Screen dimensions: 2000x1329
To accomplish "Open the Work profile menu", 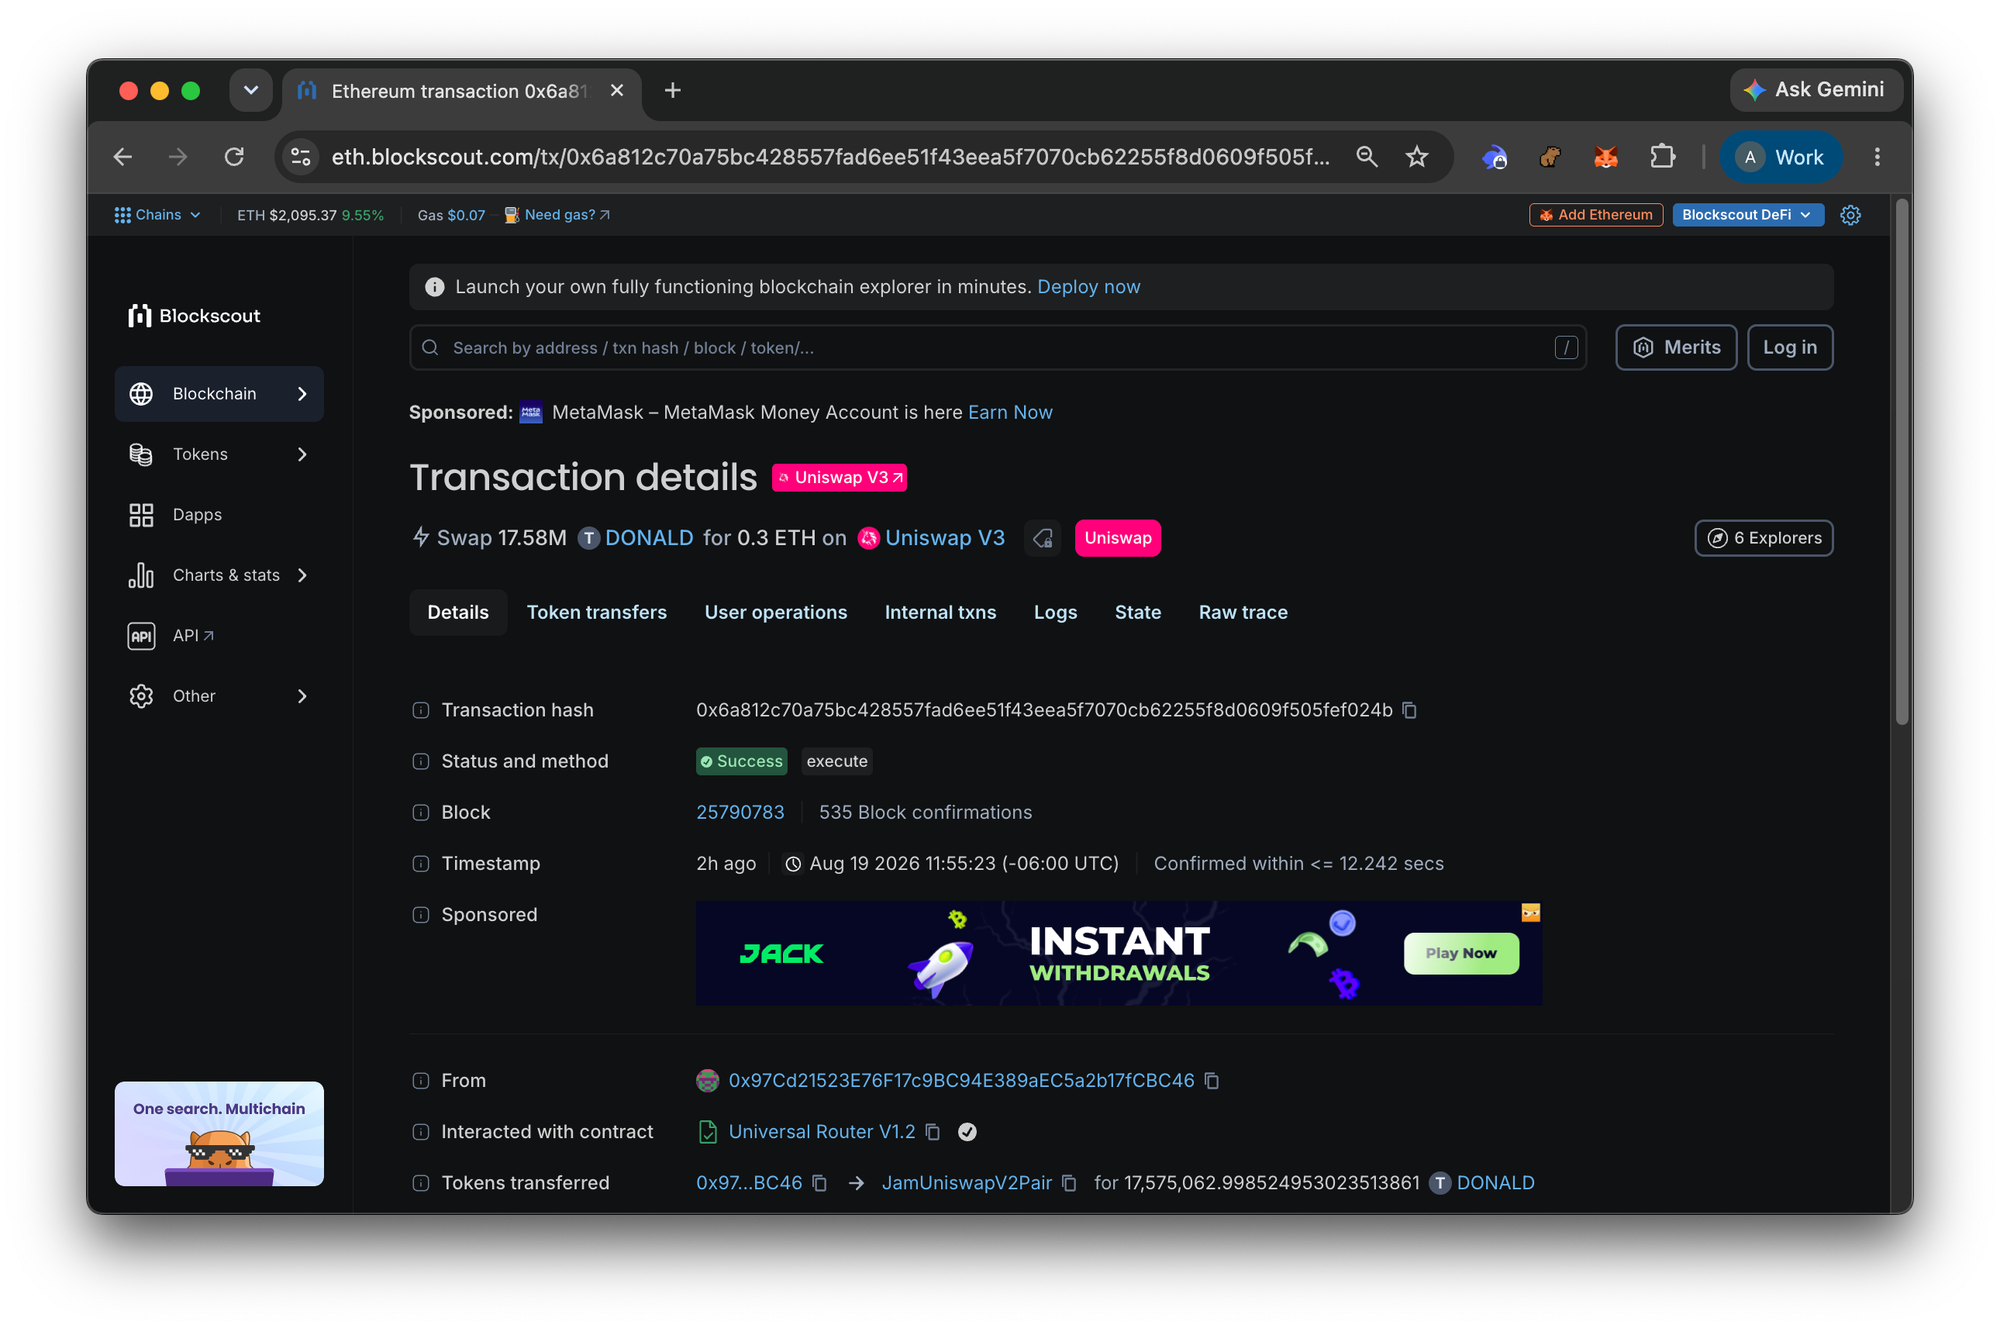I will (x=1781, y=157).
